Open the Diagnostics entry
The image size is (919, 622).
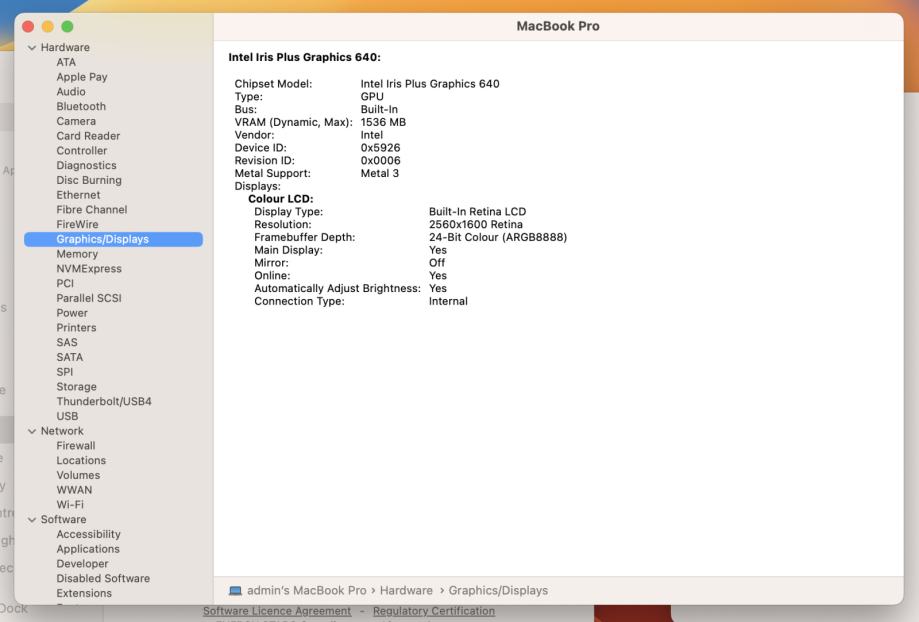(x=86, y=165)
